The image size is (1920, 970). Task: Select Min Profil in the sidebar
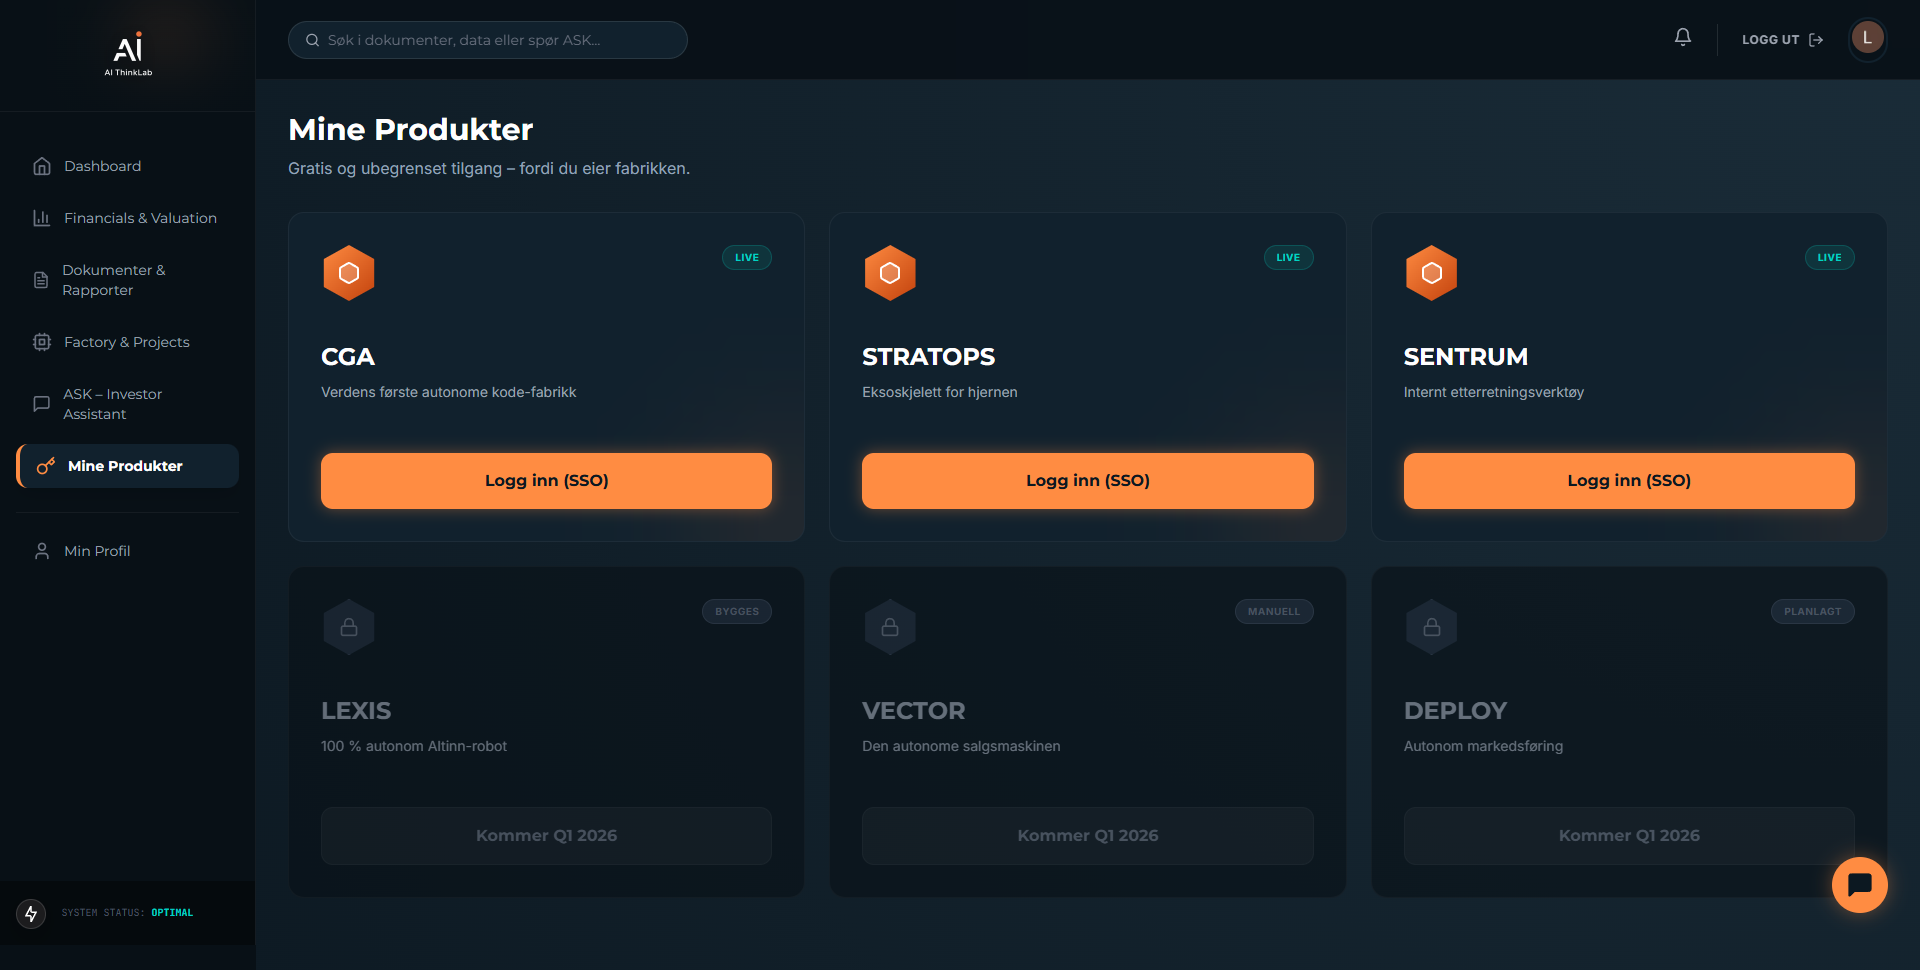click(97, 551)
